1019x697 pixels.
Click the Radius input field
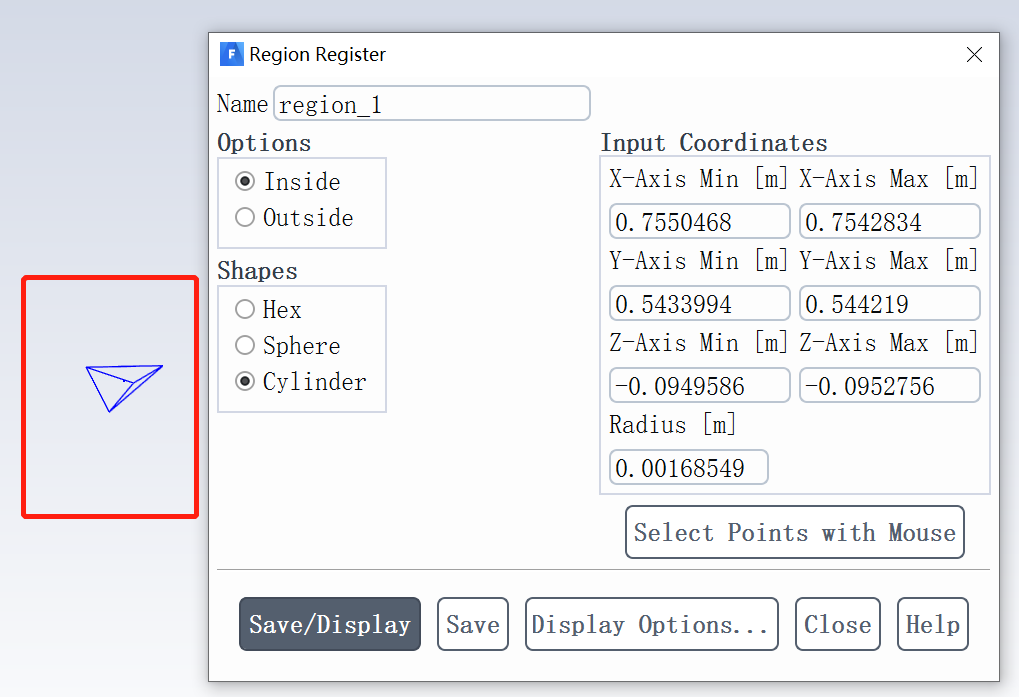688,468
